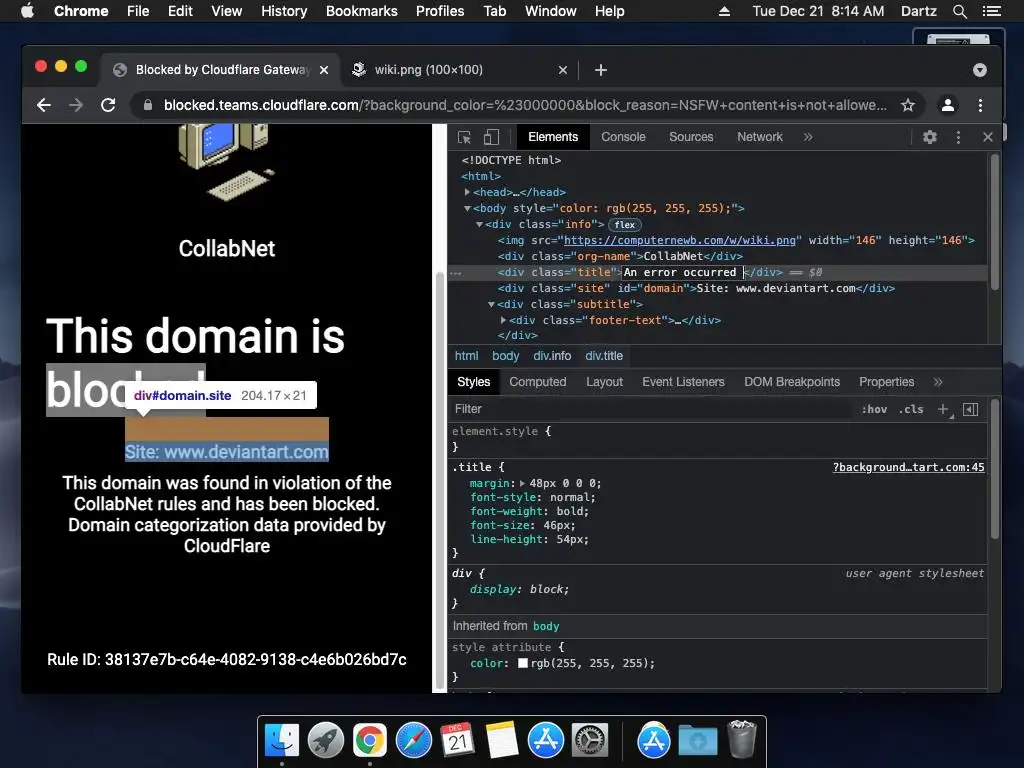
Task: Select html in the breadcrumb bar
Action: click(466, 356)
